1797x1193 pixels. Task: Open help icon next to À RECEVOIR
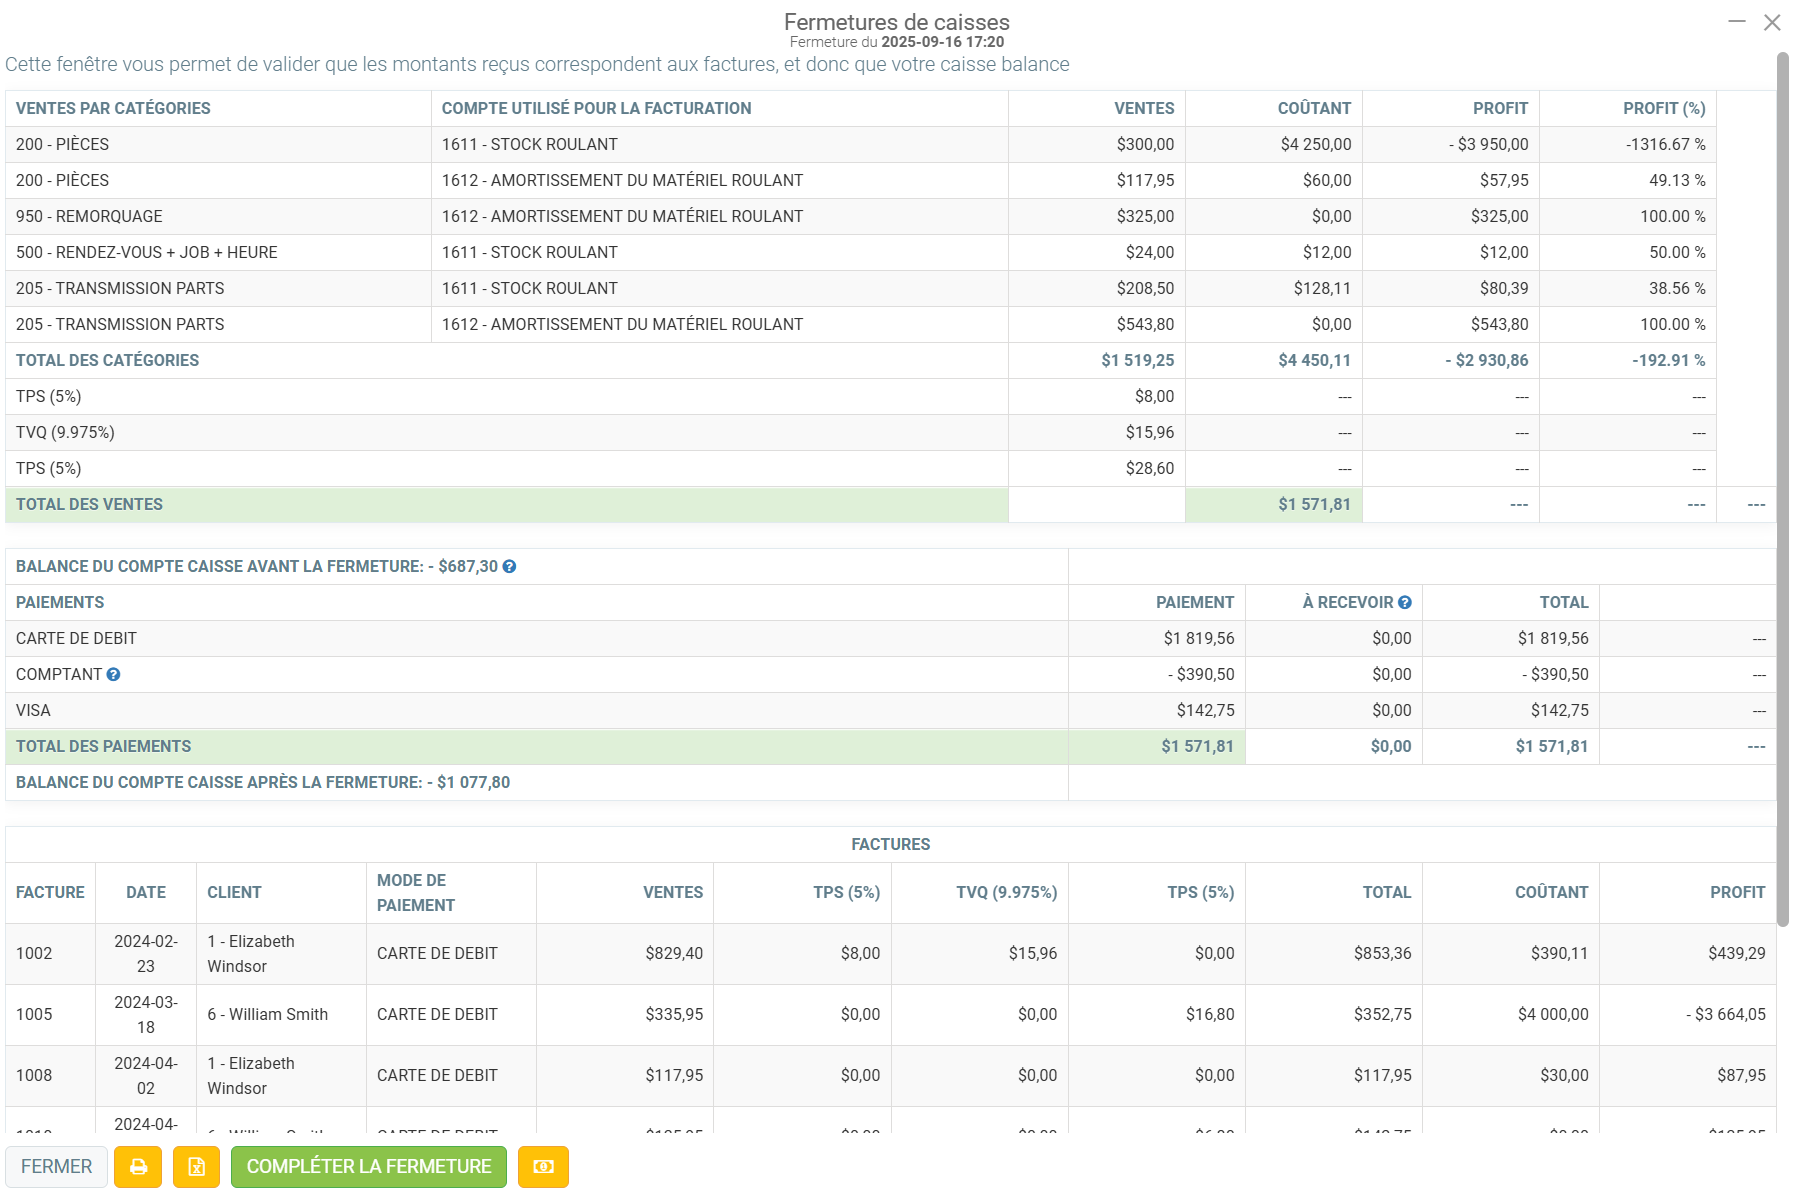coord(1405,603)
